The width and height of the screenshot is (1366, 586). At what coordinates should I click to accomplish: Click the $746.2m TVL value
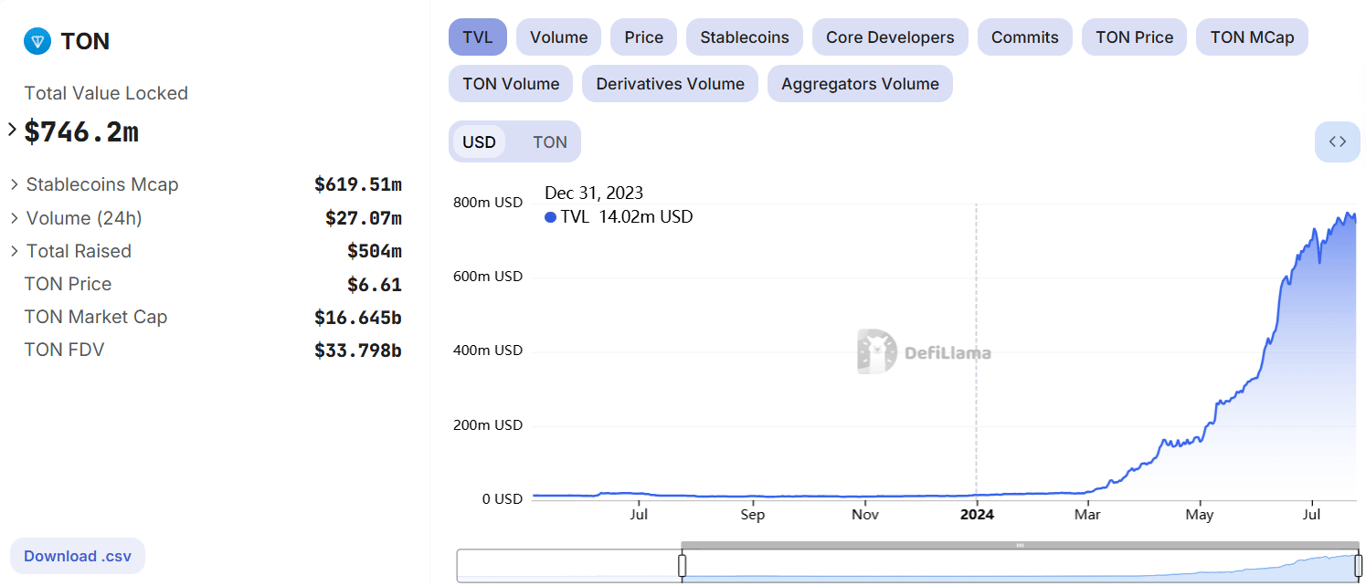click(81, 131)
